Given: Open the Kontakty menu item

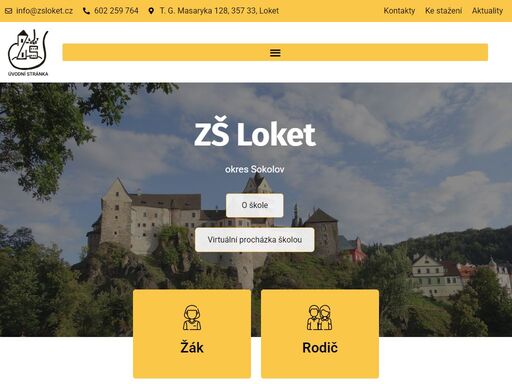Looking at the screenshot, I should [399, 11].
